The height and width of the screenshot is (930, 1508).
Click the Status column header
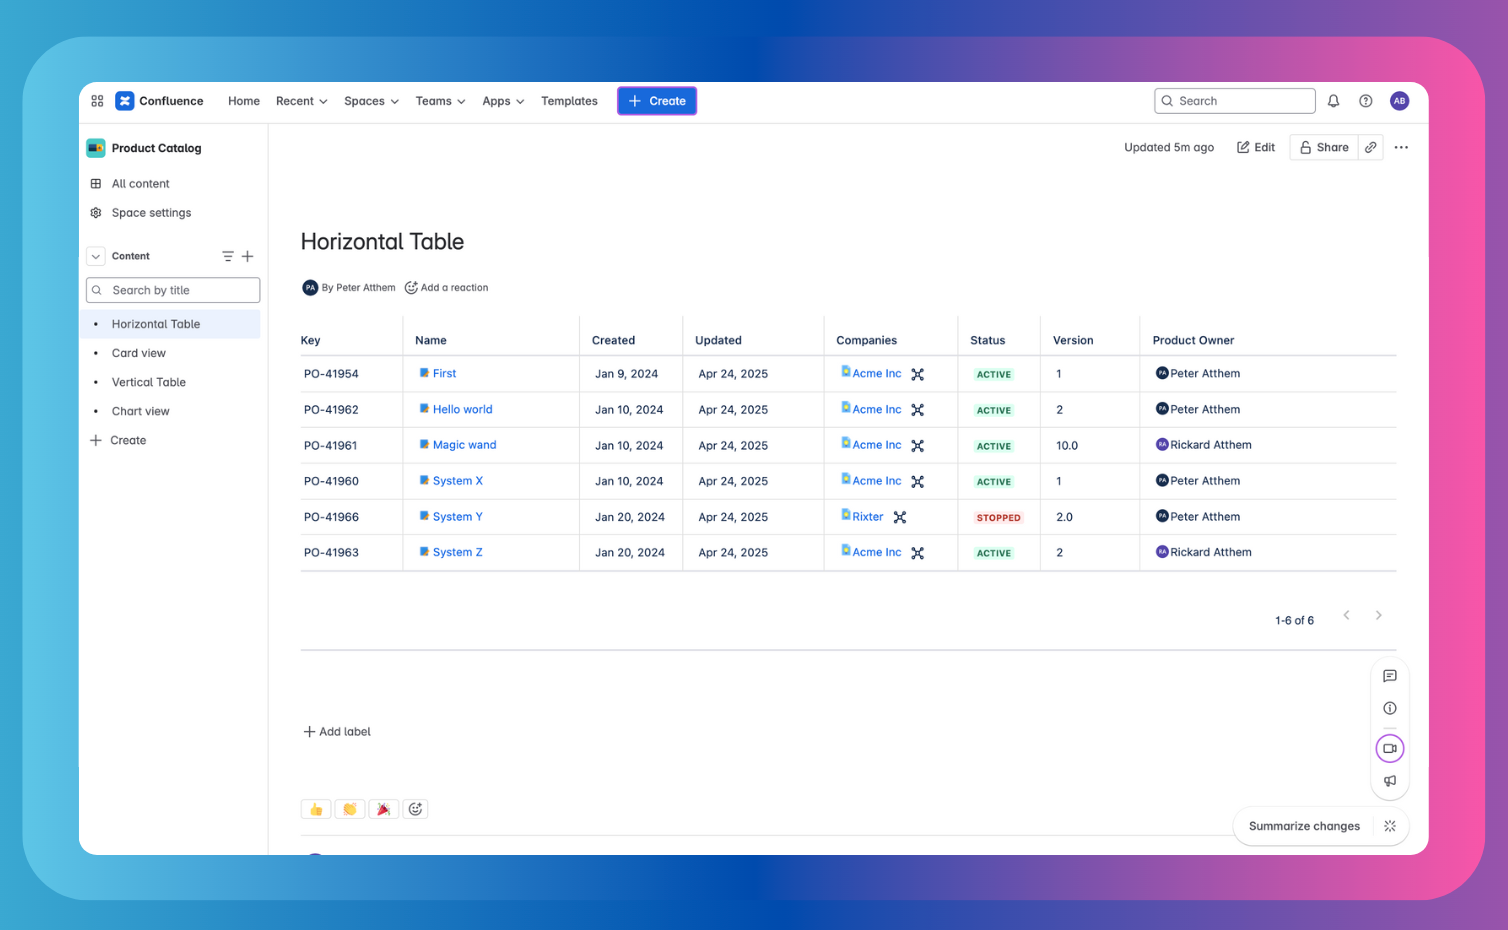click(x=988, y=340)
